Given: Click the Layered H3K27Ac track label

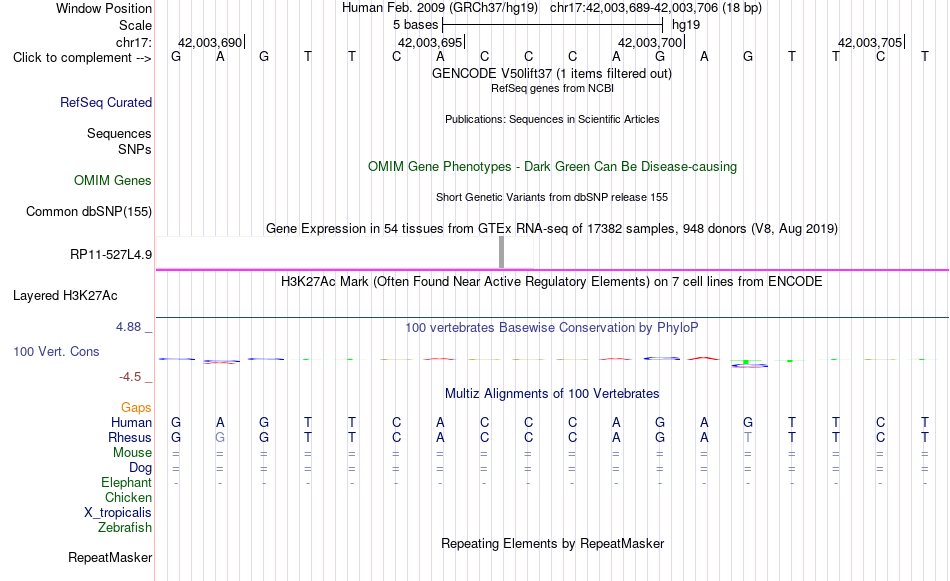Looking at the screenshot, I should [65, 296].
